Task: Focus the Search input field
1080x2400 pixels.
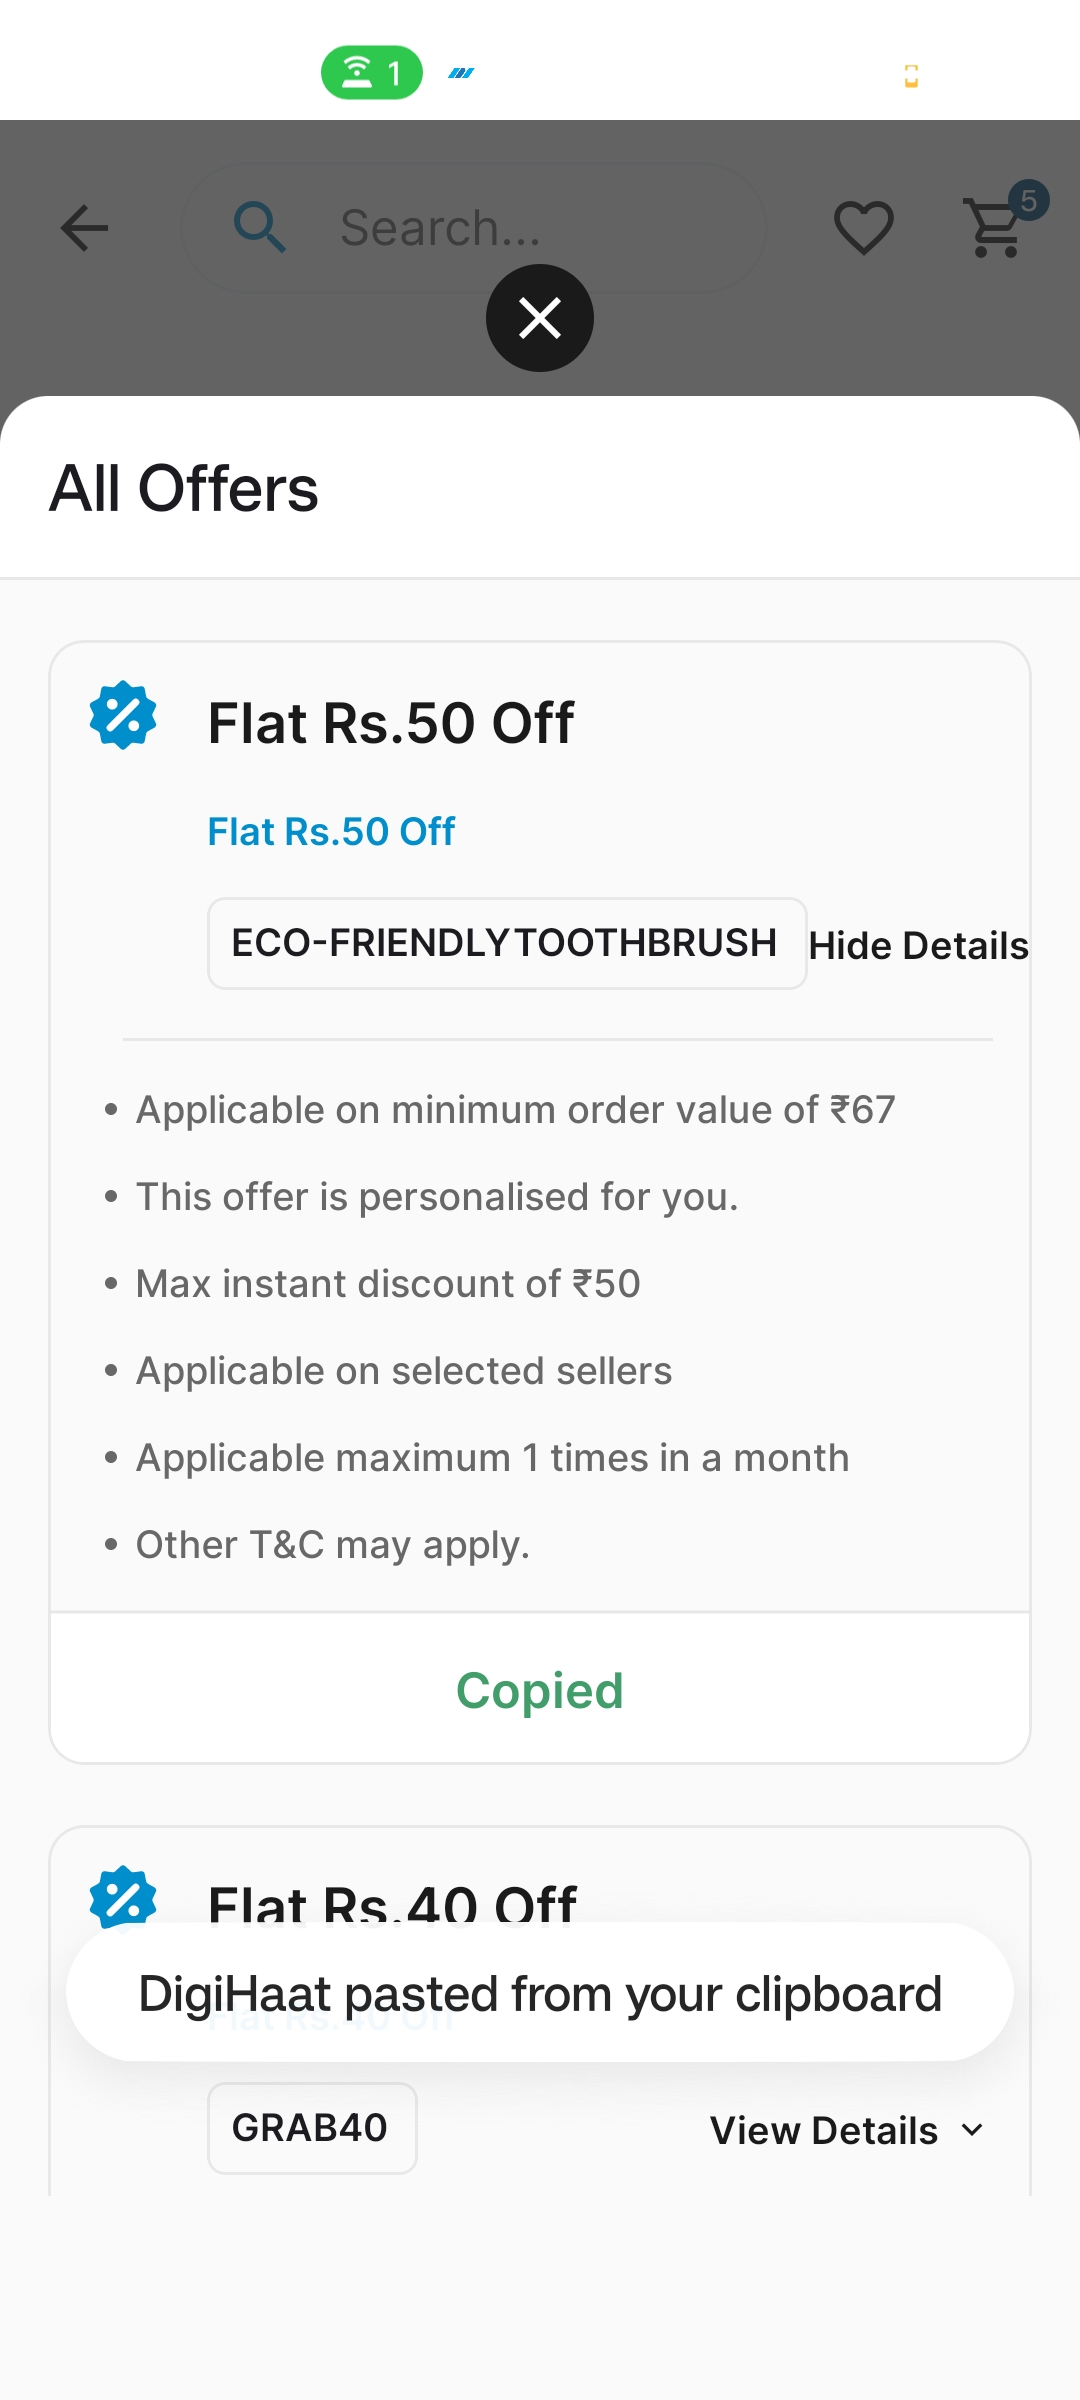Action: [500, 228]
